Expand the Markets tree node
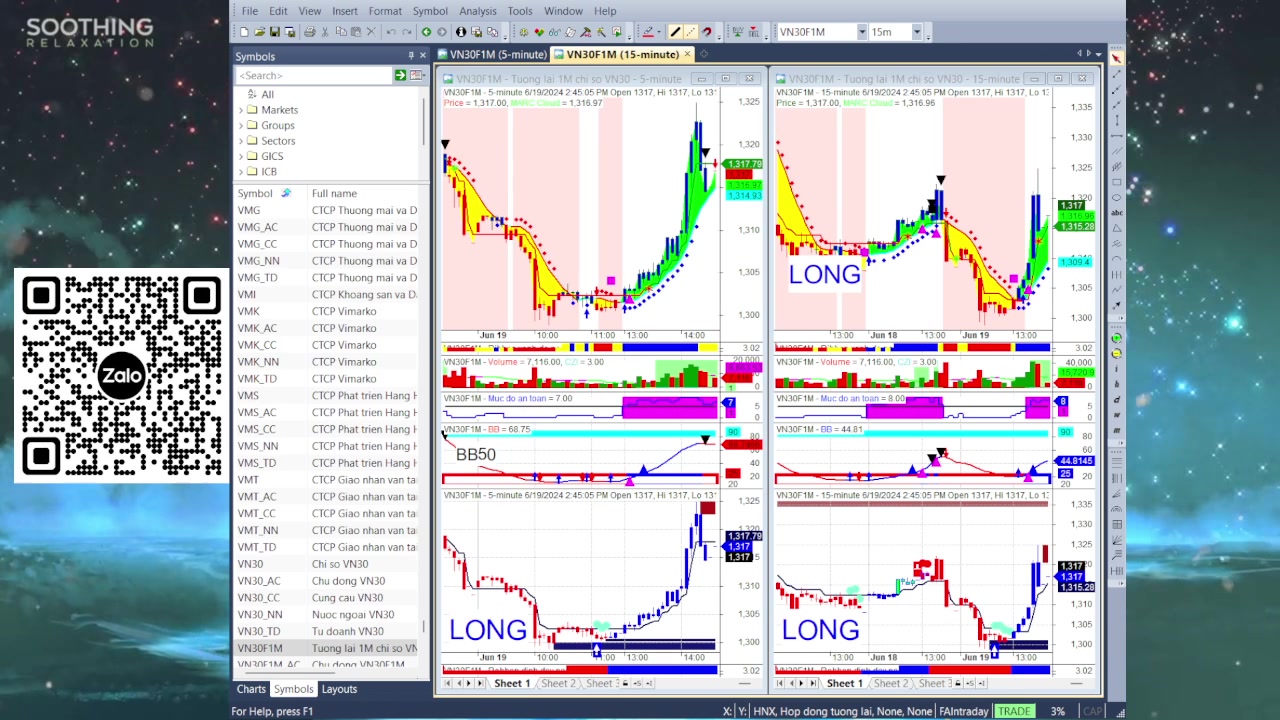1280x720 pixels. pyautogui.click(x=241, y=110)
